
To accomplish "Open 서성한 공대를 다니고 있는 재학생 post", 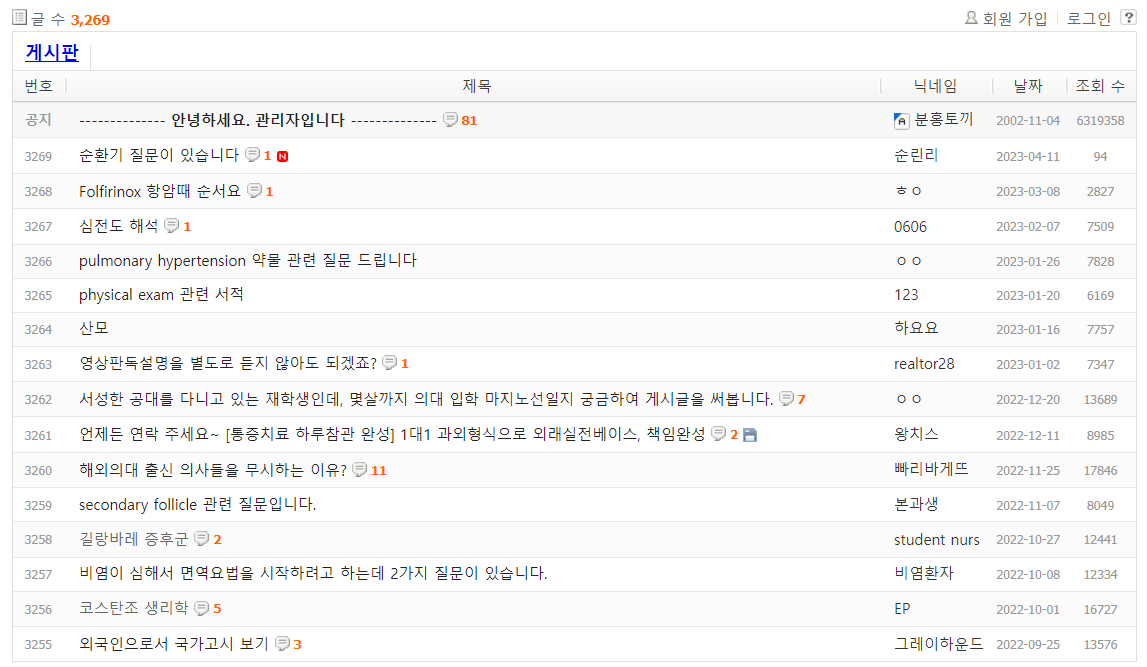I will 426,399.
